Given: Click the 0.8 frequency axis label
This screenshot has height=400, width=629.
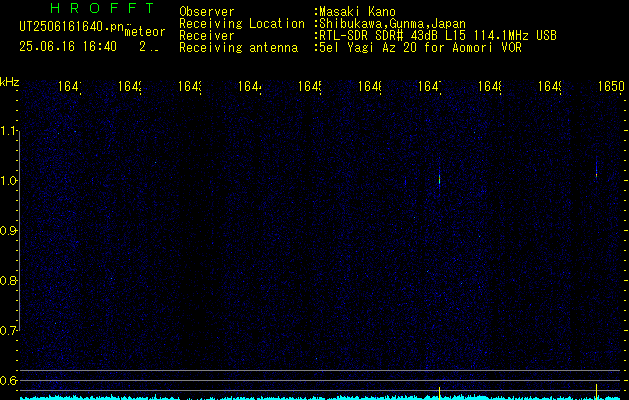Looking at the screenshot, I should coord(9,280).
